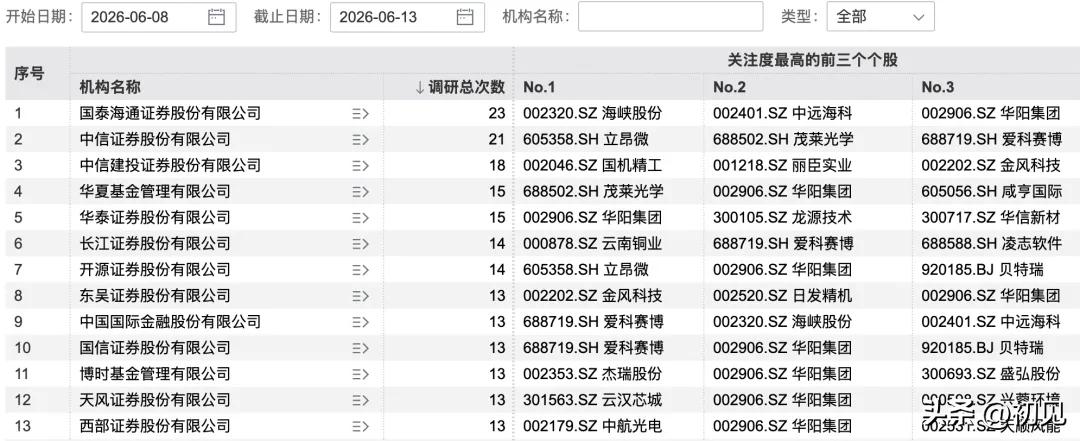Select 中信建投证券股份有限公司 institution name
The width and height of the screenshot is (1080, 441).
tap(170, 165)
